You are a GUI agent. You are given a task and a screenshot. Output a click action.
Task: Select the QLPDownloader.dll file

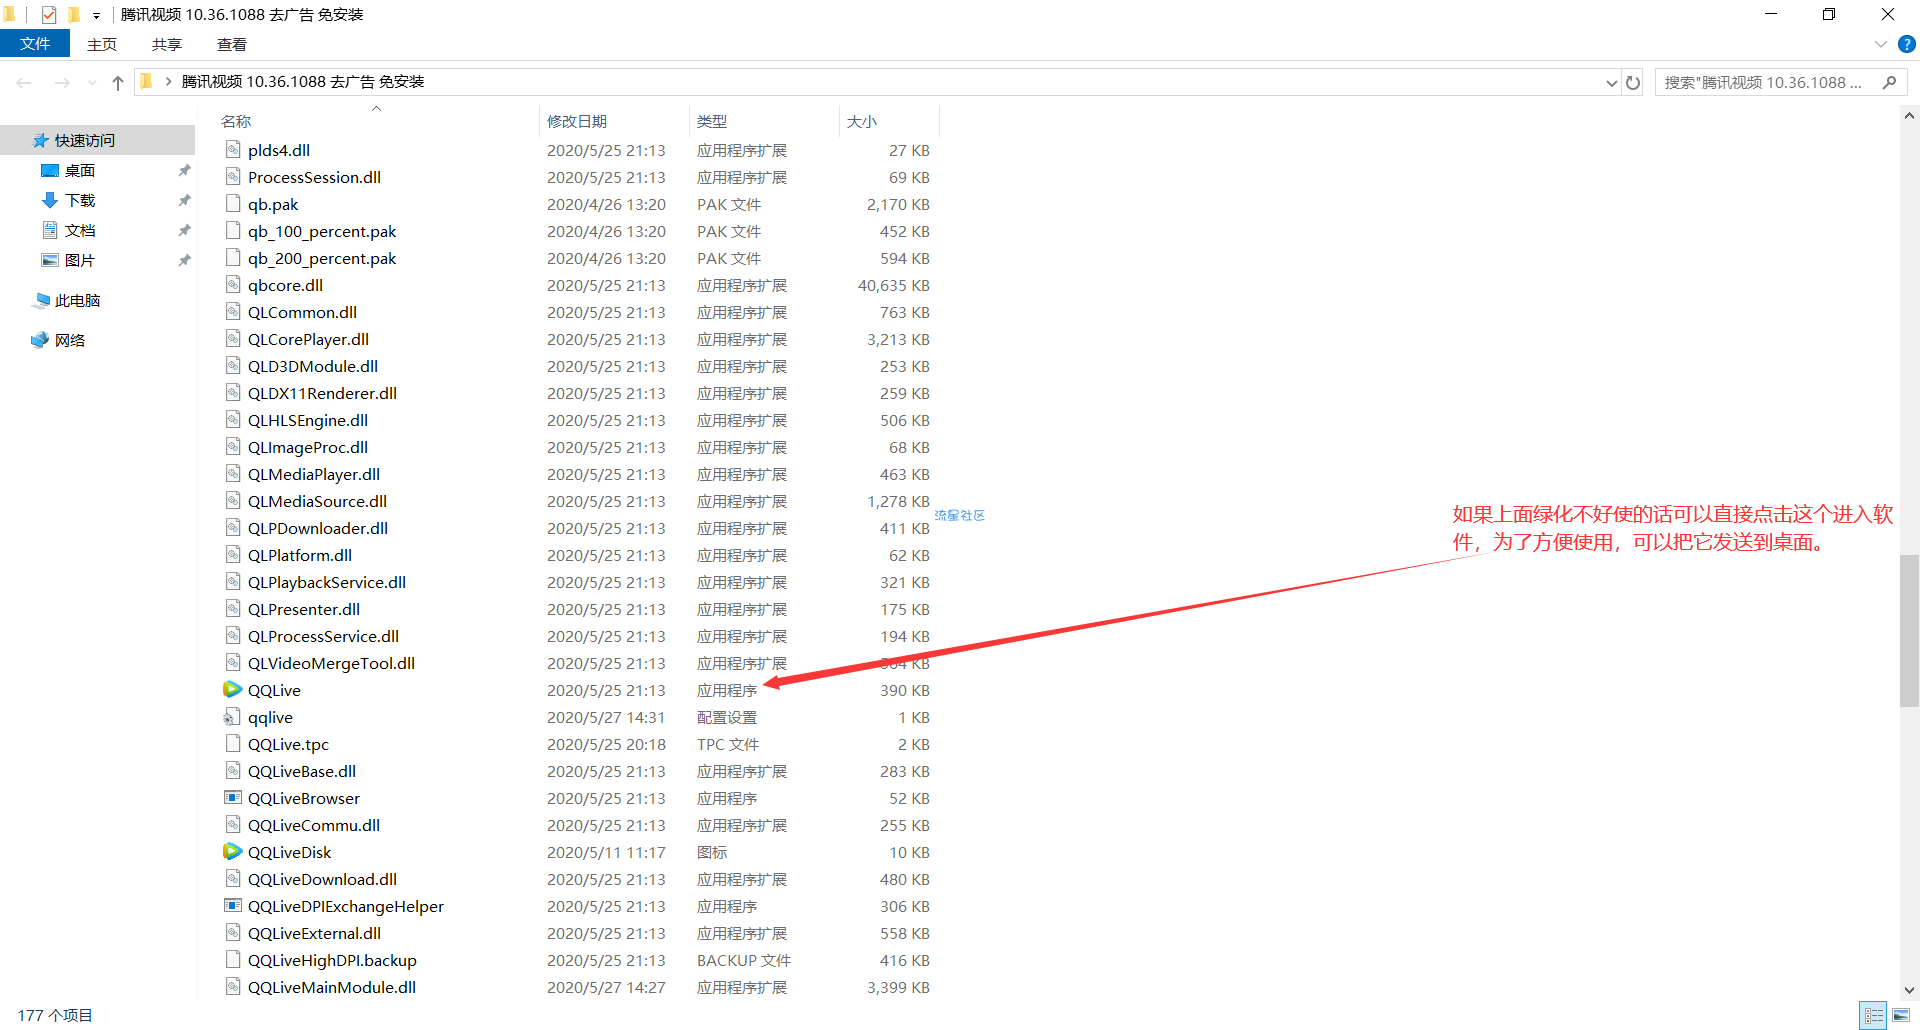pos(318,529)
